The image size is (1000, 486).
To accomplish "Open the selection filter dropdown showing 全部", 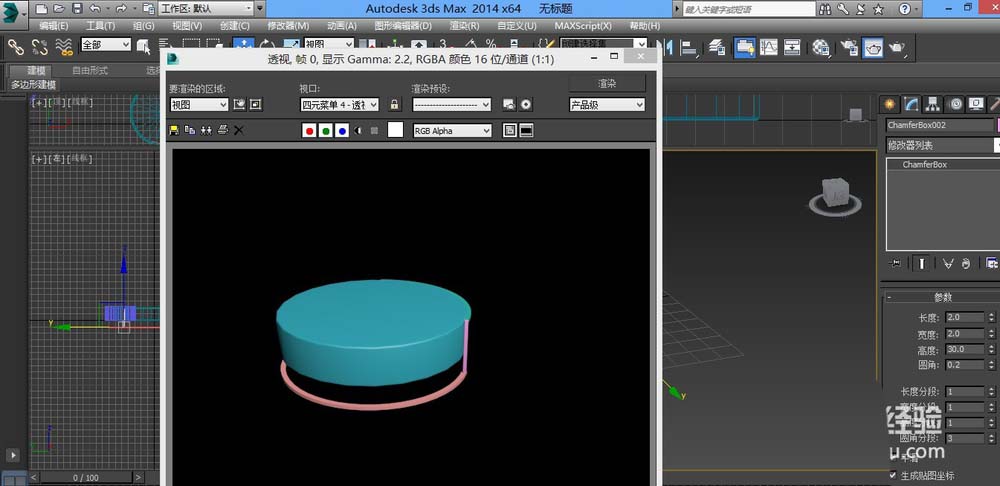I will [x=105, y=45].
